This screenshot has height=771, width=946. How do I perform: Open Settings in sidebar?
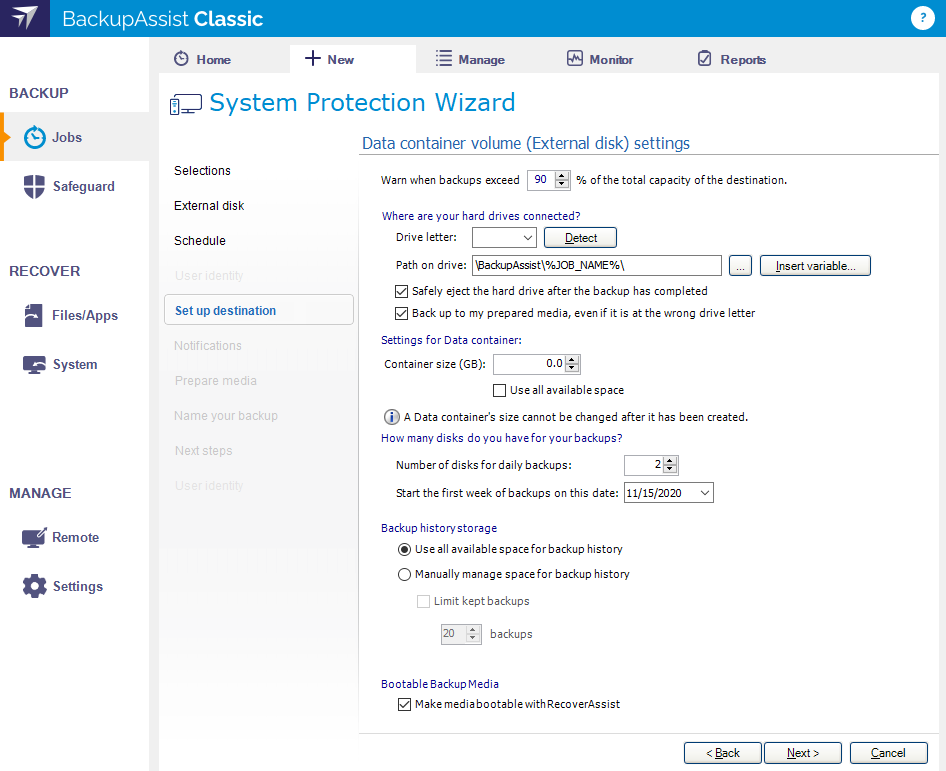click(75, 586)
